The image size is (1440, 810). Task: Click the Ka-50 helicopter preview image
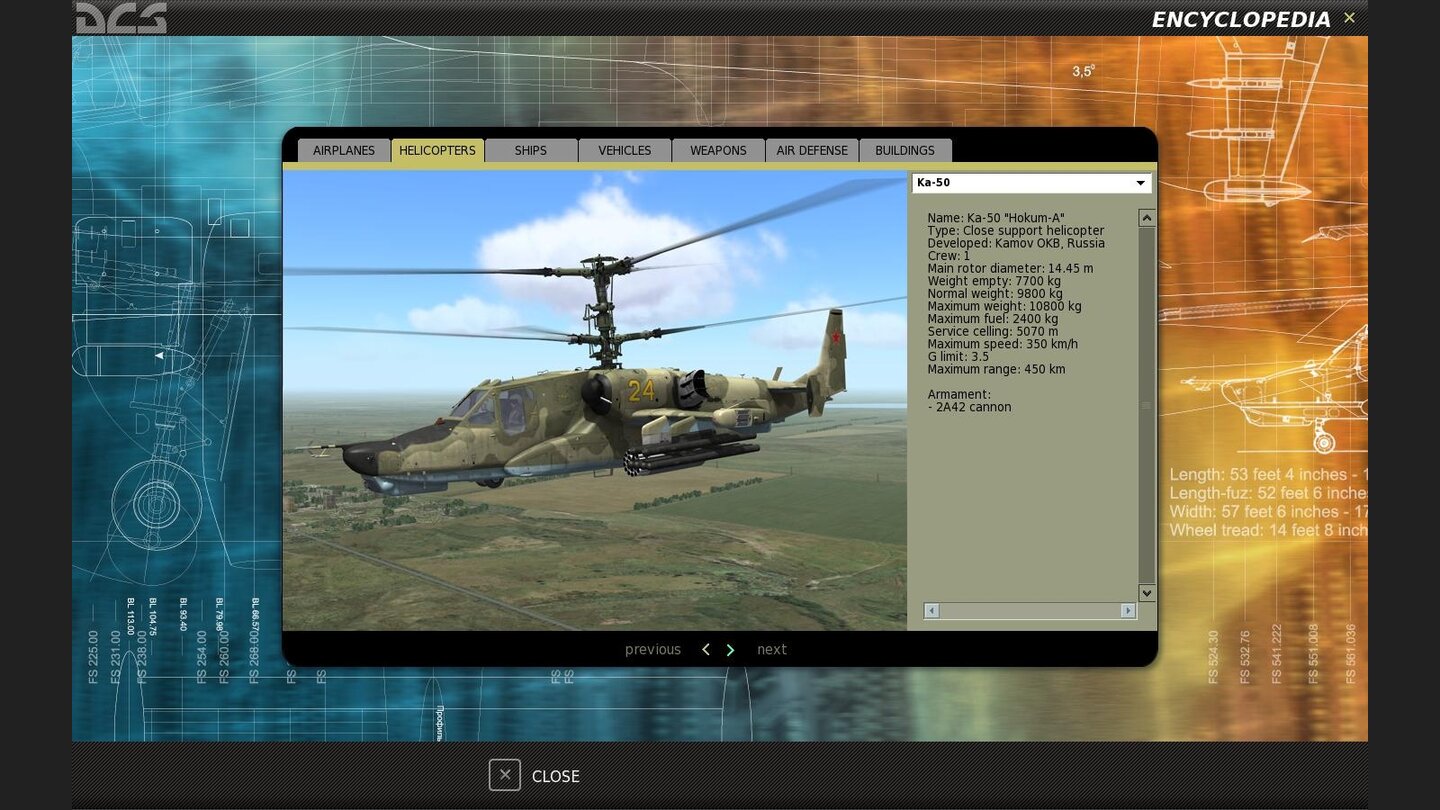click(595, 400)
